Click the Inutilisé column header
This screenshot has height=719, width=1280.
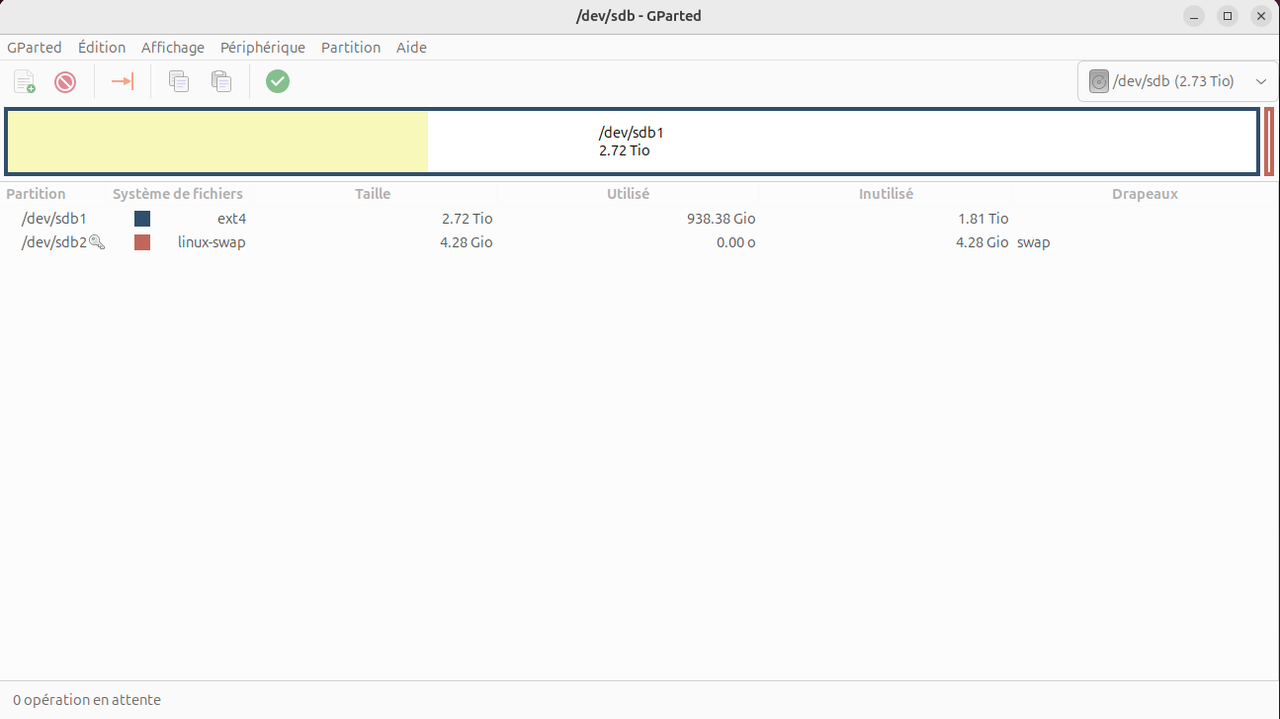(x=886, y=194)
